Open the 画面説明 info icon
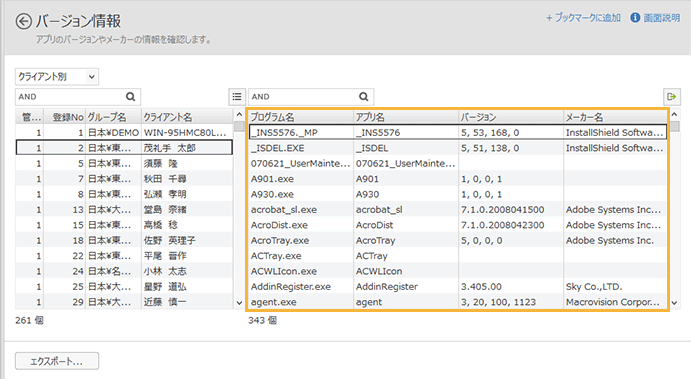 [x=635, y=18]
